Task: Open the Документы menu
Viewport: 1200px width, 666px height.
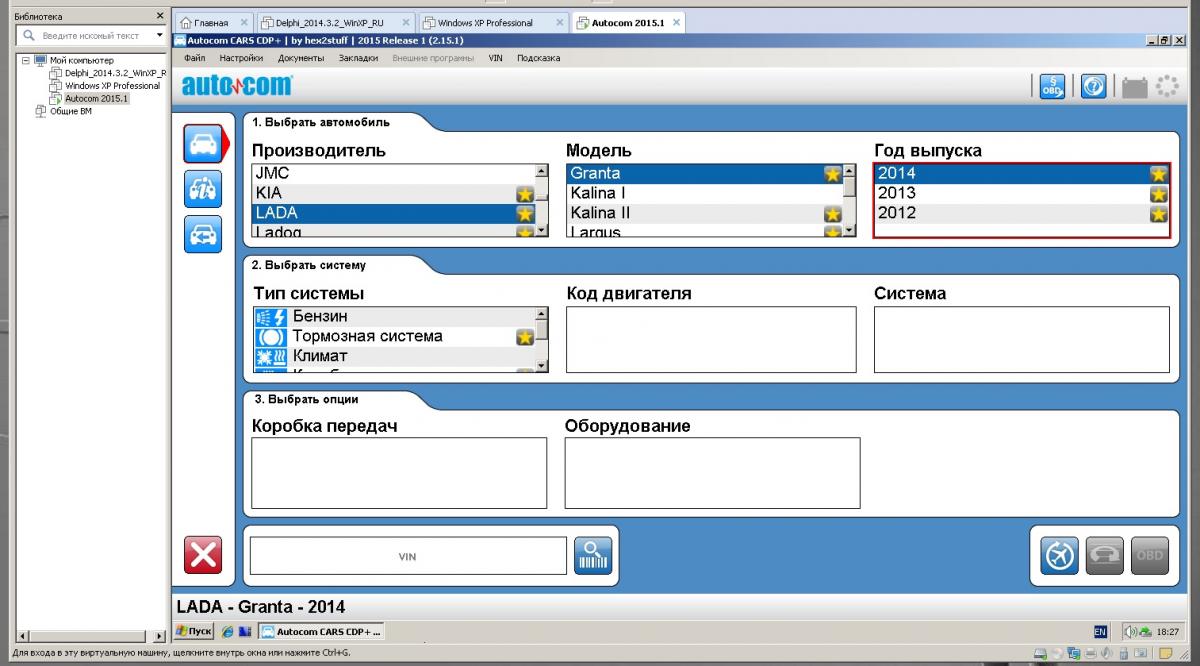Action: click(x=301, y=58)
